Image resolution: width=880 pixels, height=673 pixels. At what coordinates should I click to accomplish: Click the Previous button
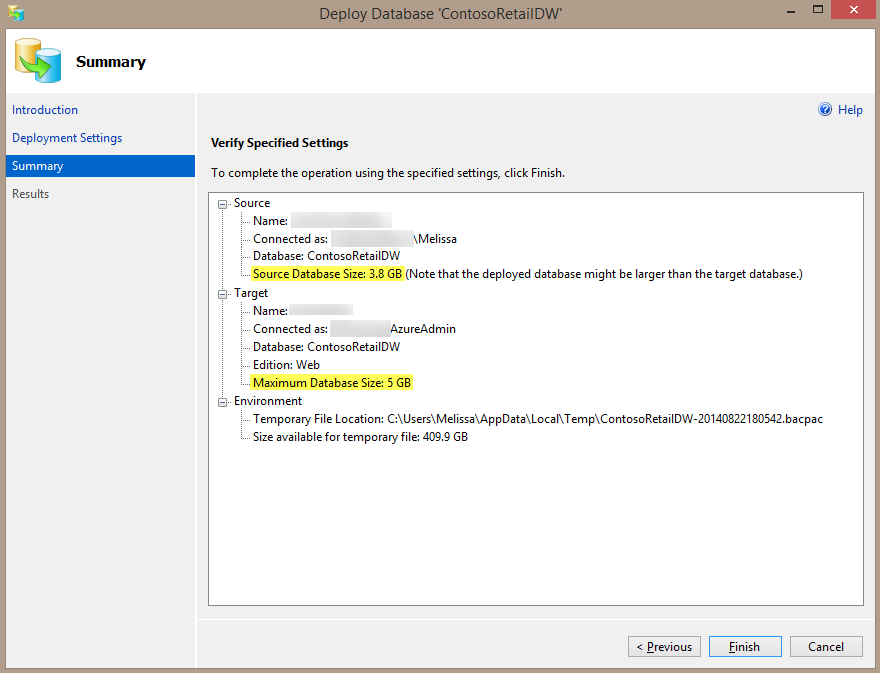664,647
